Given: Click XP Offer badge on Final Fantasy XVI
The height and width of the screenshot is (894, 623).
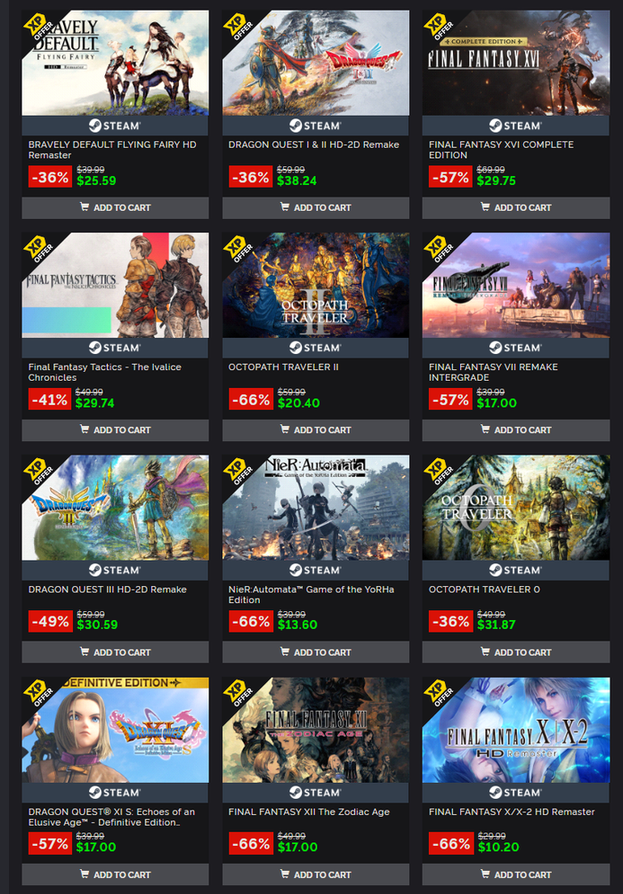Looking at the screenshot, I should pyautogui.click(x=438, y=26).
